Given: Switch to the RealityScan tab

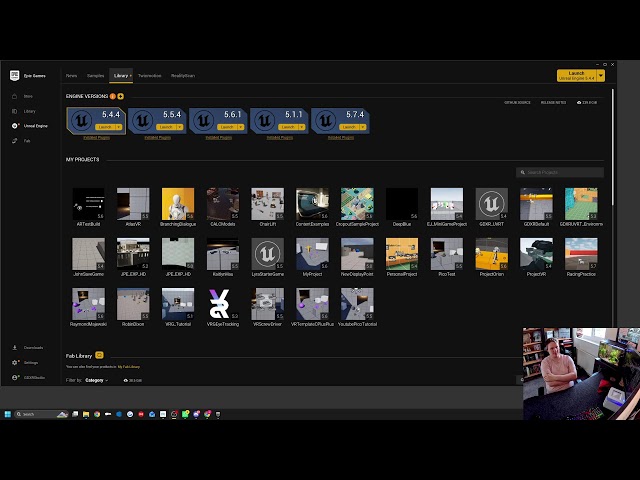Looking at the screenshot, I should (183, 76).
